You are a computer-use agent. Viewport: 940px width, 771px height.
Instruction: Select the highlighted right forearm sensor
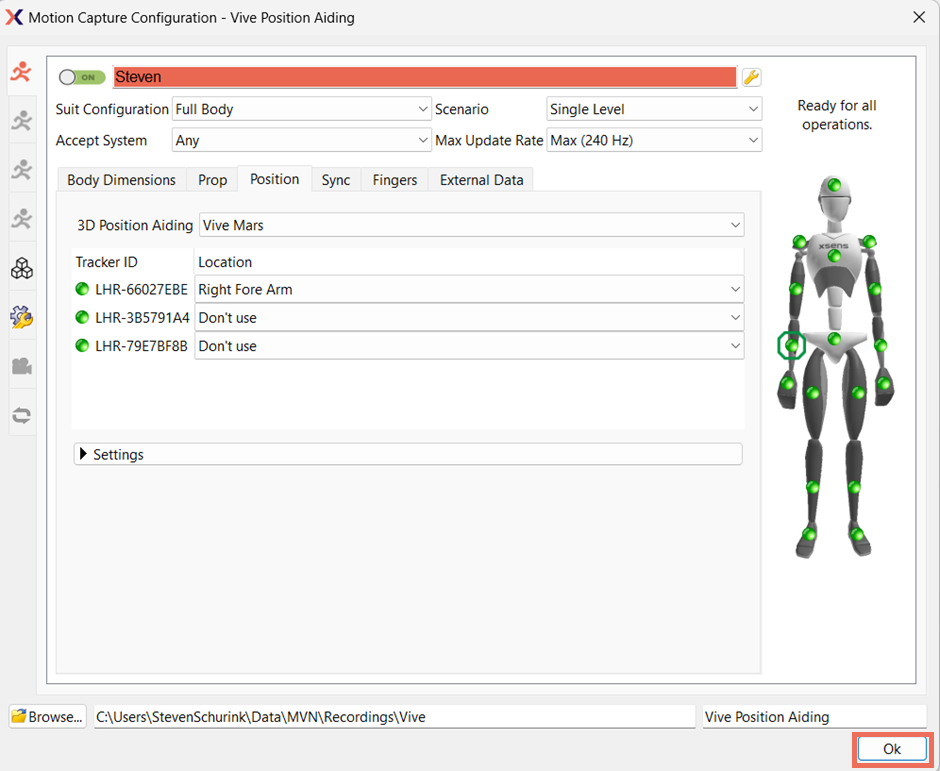point(791,346)
